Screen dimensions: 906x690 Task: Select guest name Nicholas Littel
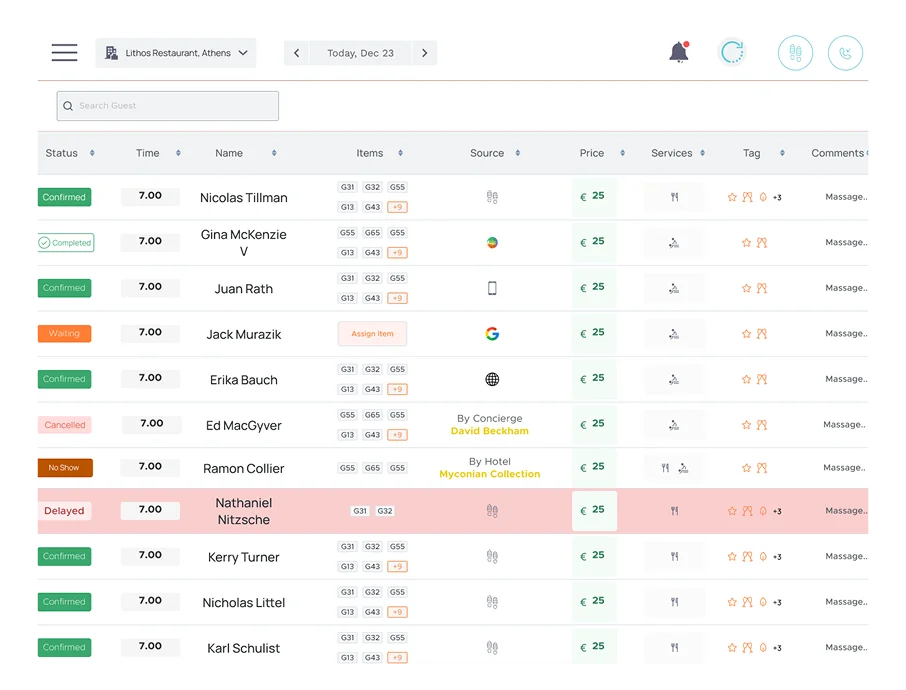[x=243, y=603]
